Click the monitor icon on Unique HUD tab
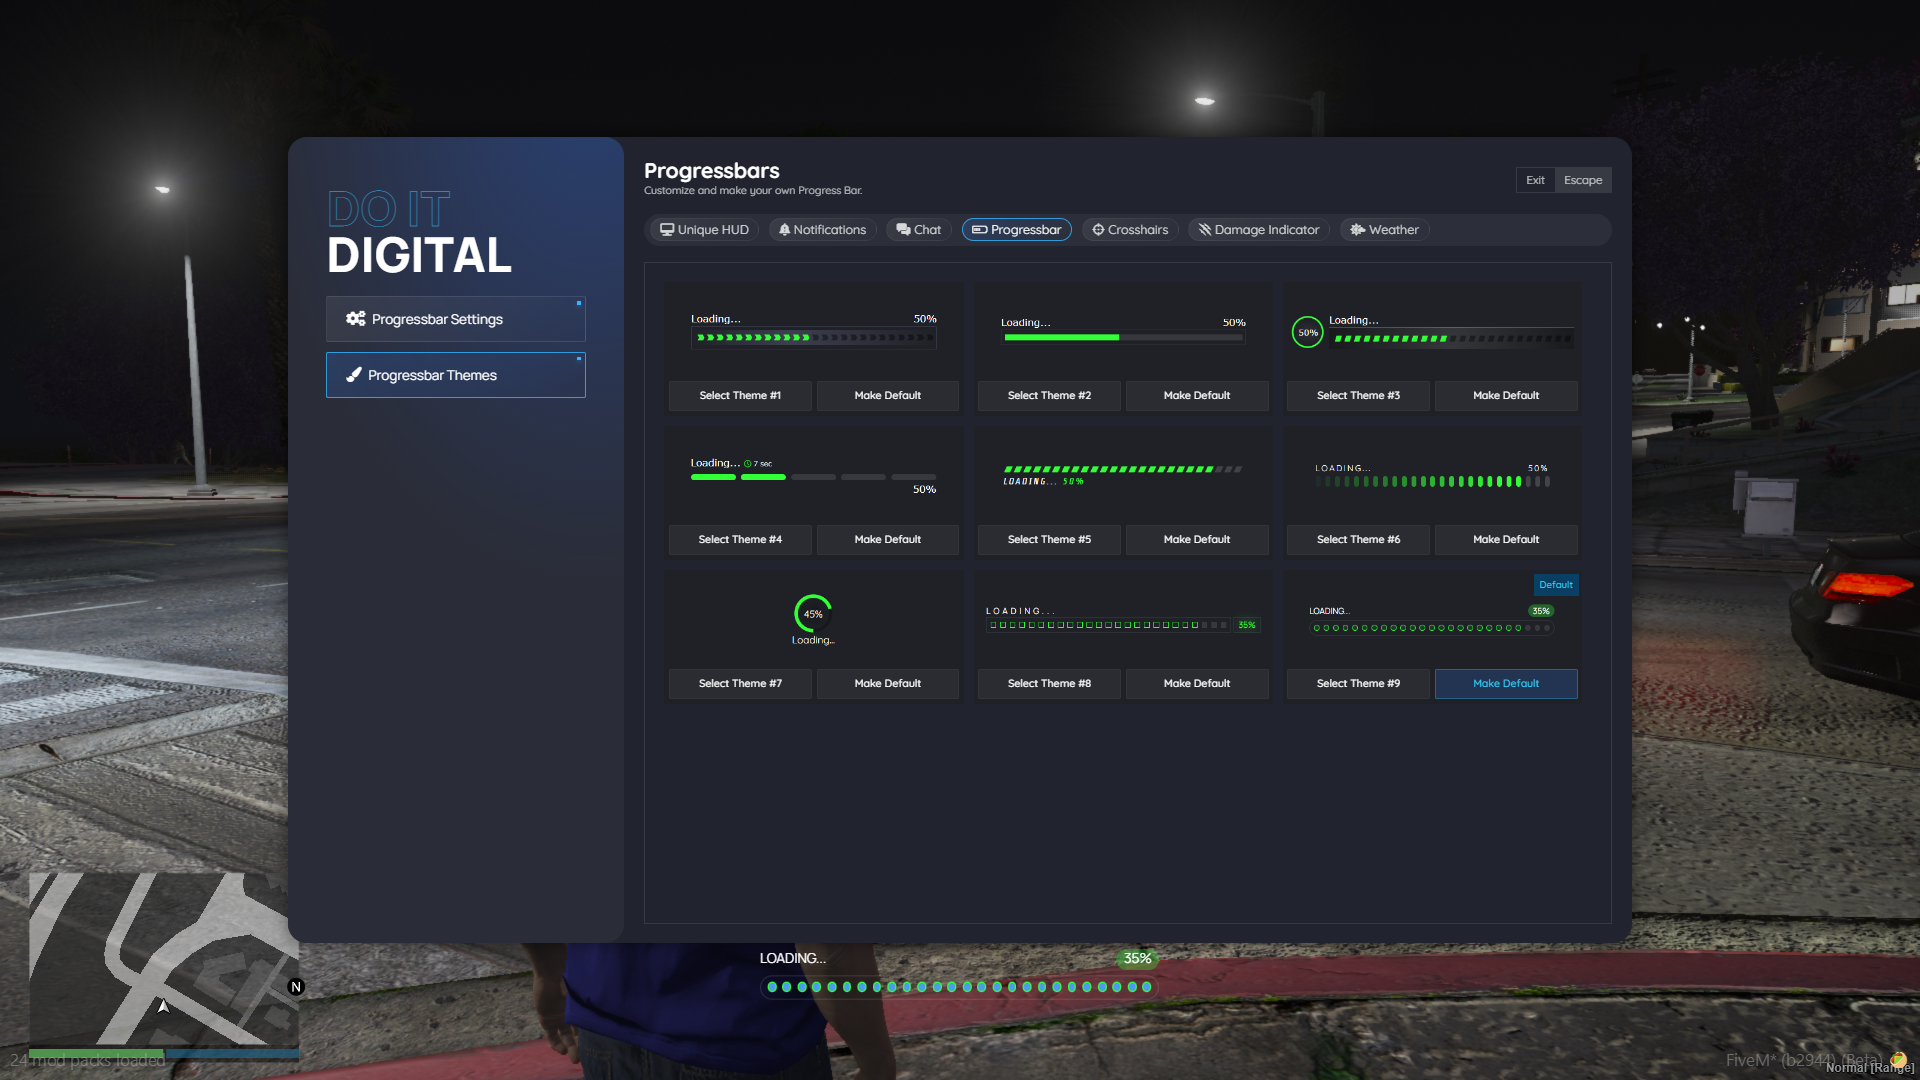Viewport: 1920px width, 1080px height. click(667, 229)
